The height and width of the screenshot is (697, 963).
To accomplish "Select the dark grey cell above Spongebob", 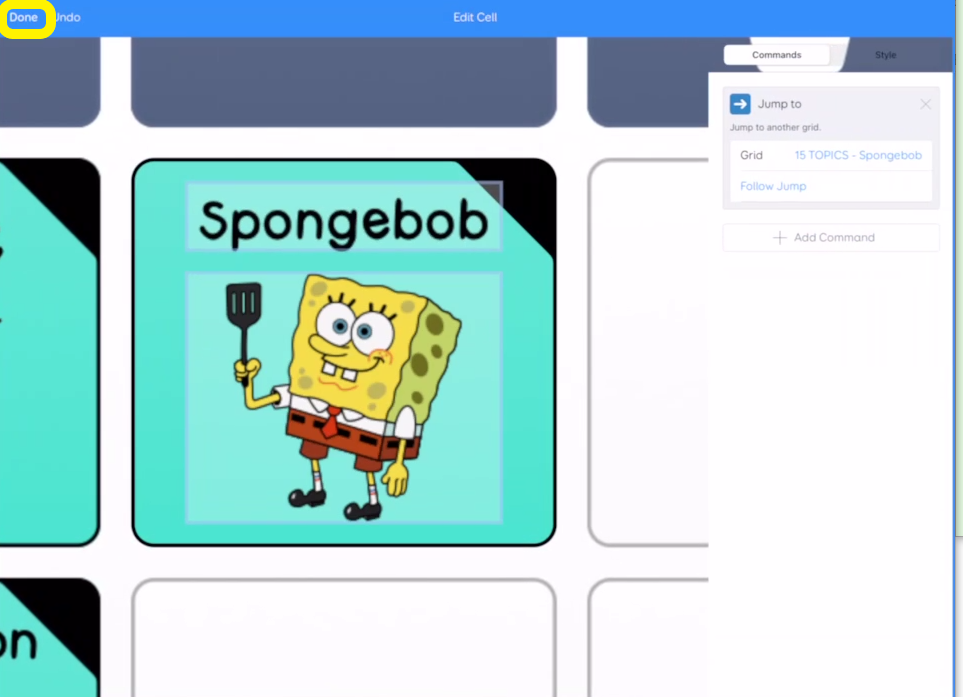I will (344, 82).
